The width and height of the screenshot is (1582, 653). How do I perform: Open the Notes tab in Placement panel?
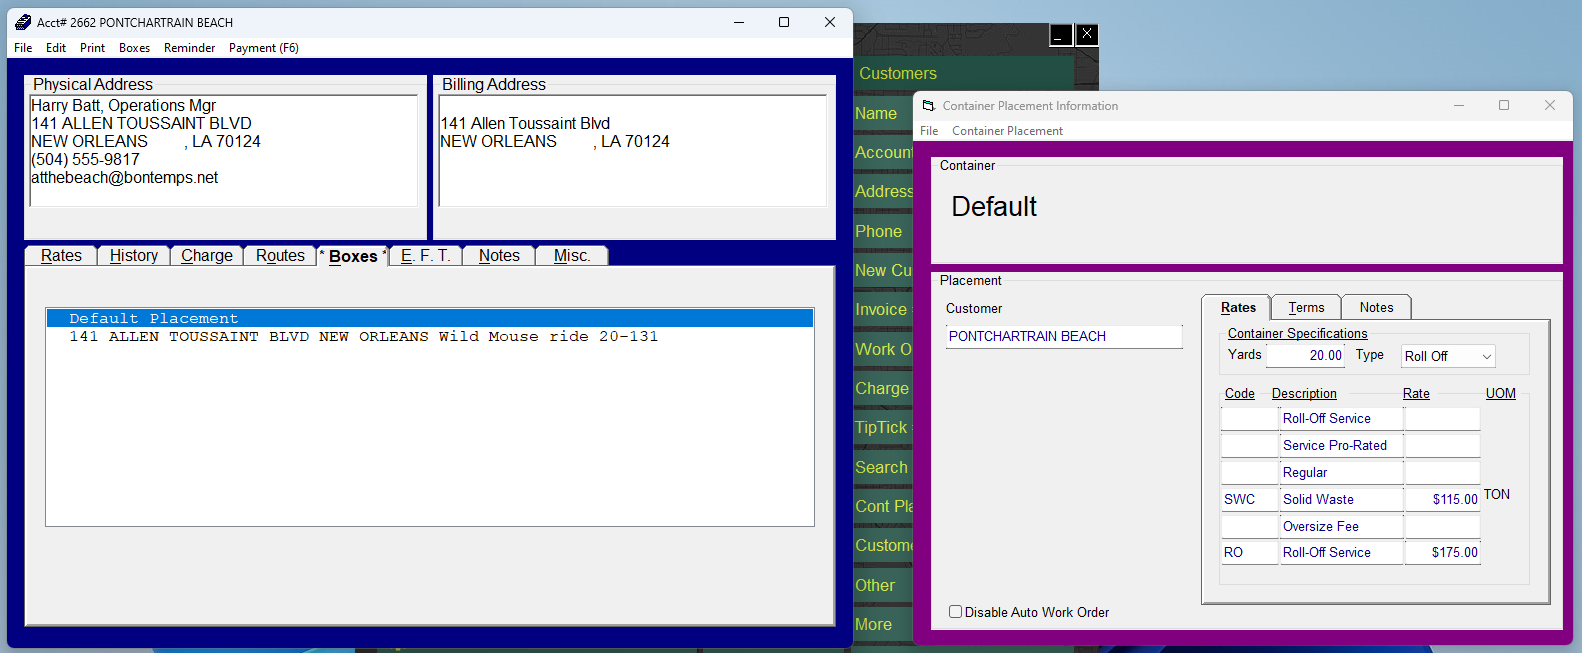[x=1376, y=308]
